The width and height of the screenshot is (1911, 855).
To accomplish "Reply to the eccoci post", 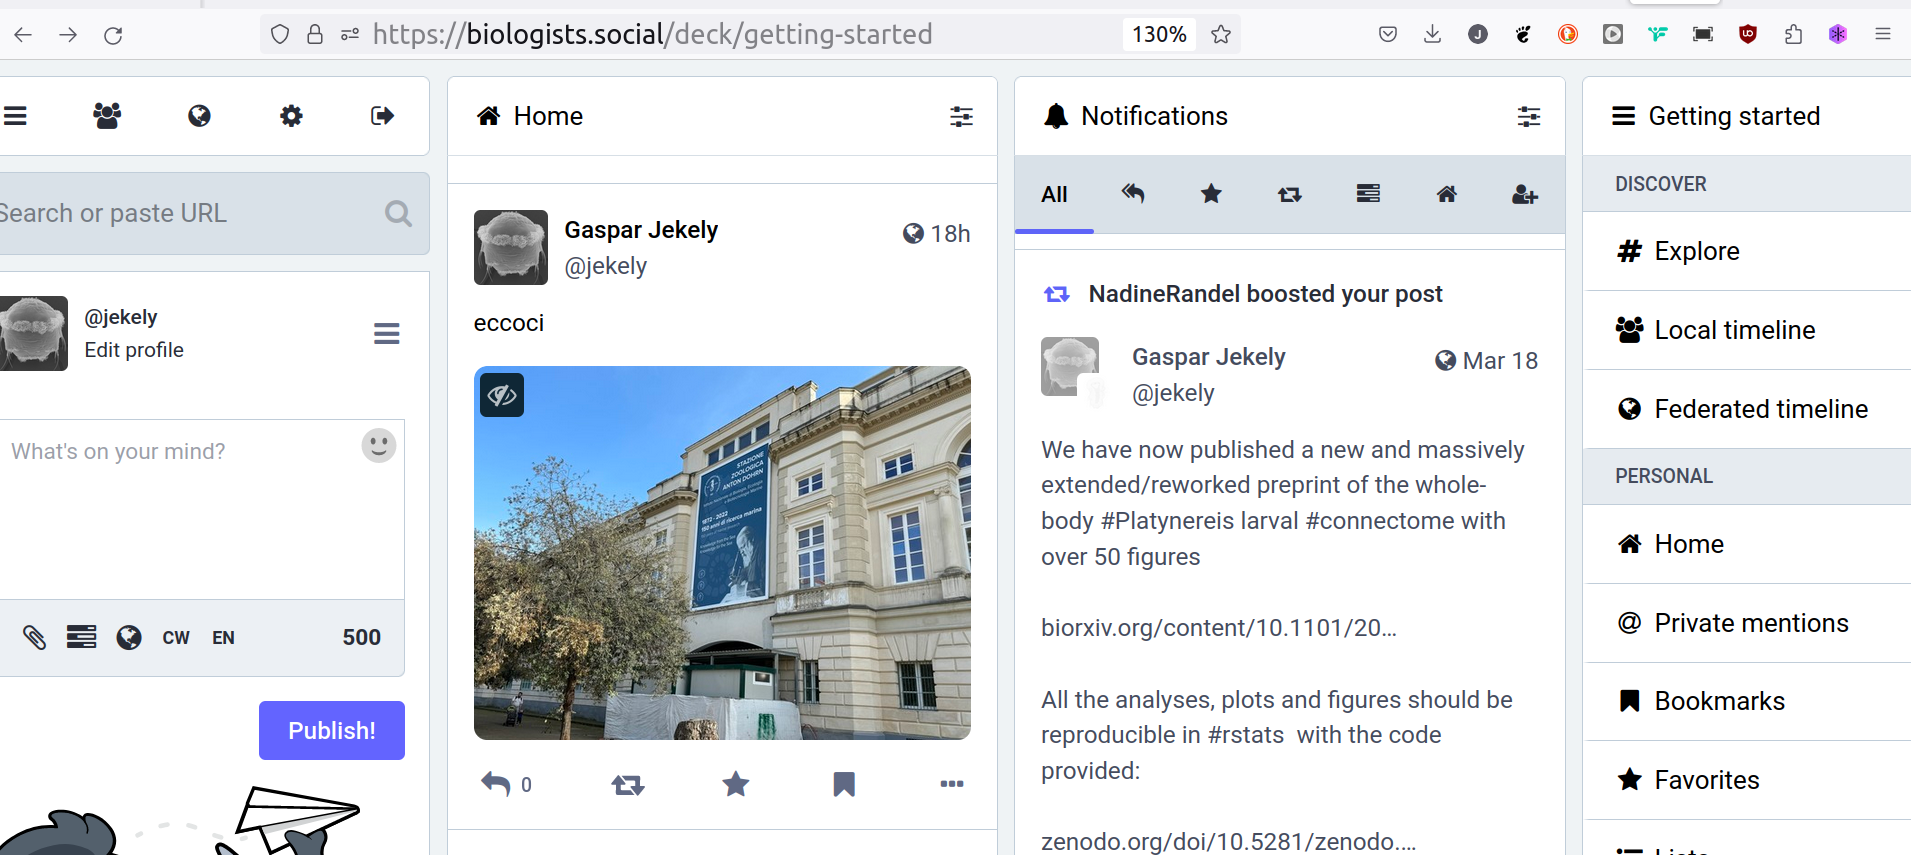I will point(496,784).
